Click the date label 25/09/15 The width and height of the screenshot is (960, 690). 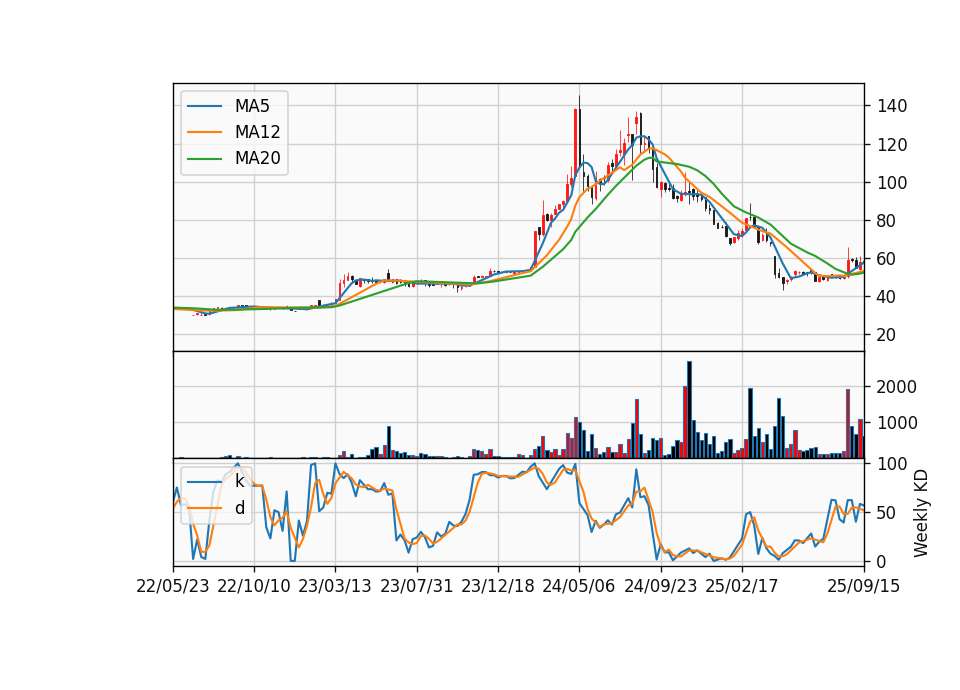pyautogui.click(x=864, y=586)
